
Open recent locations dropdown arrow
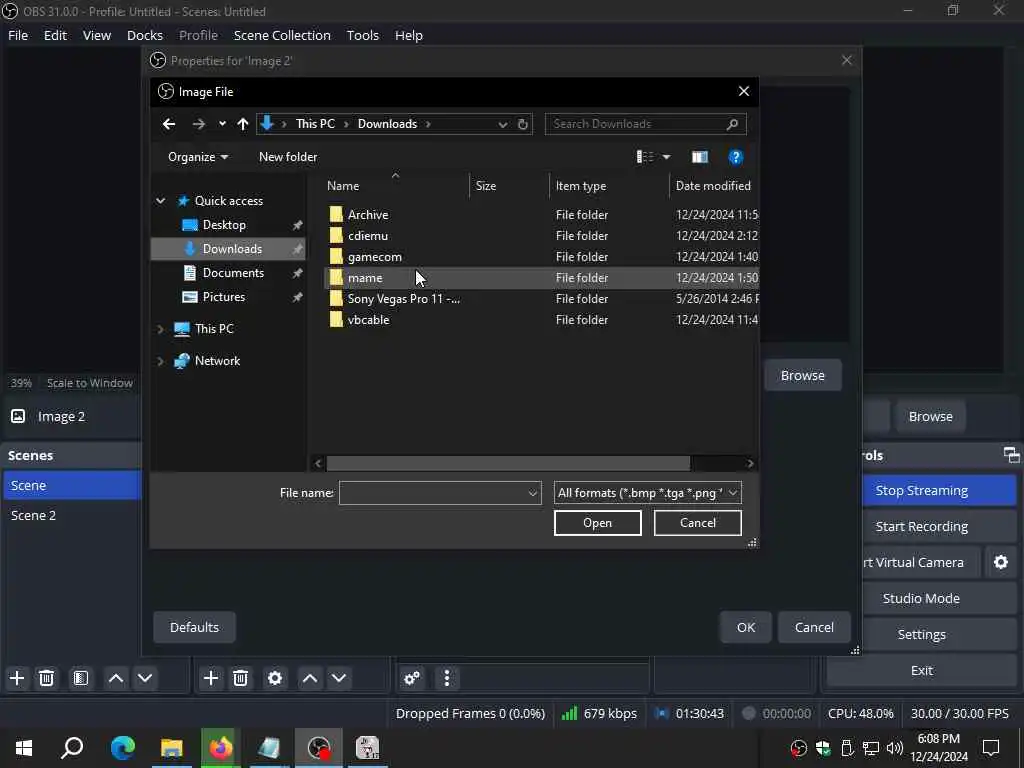[x=222, y=124]
